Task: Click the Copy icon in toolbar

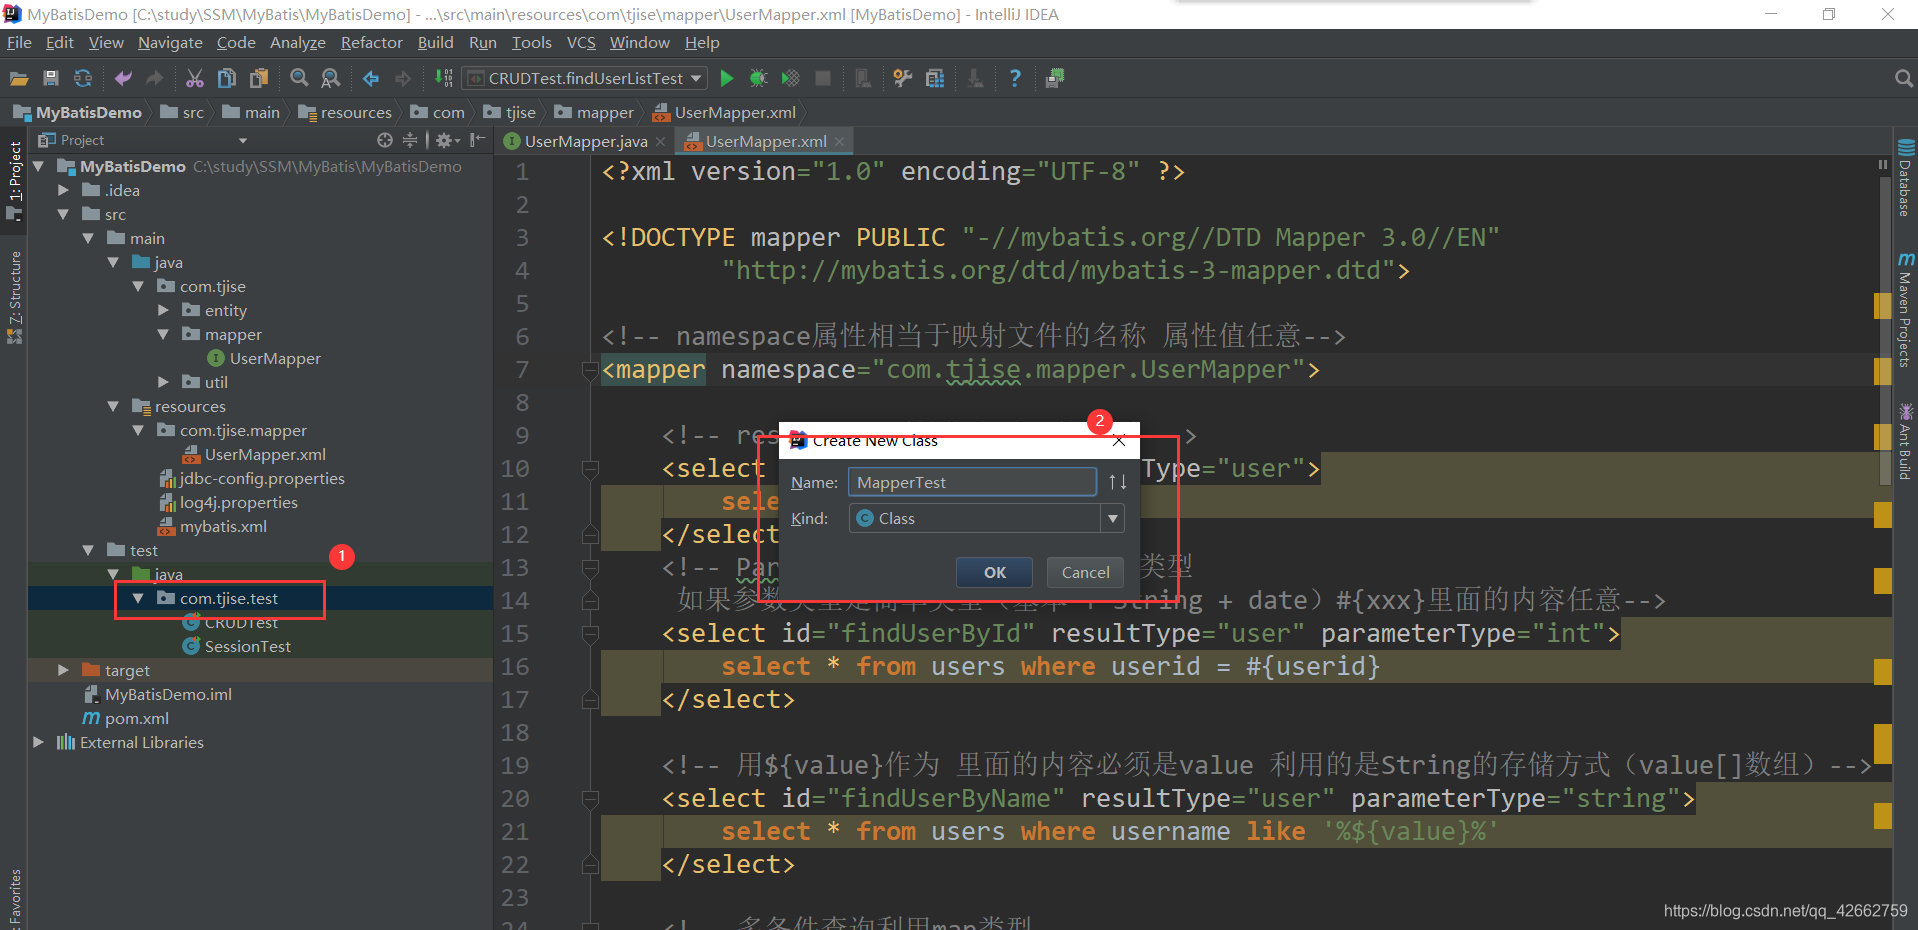Action: 227,78
